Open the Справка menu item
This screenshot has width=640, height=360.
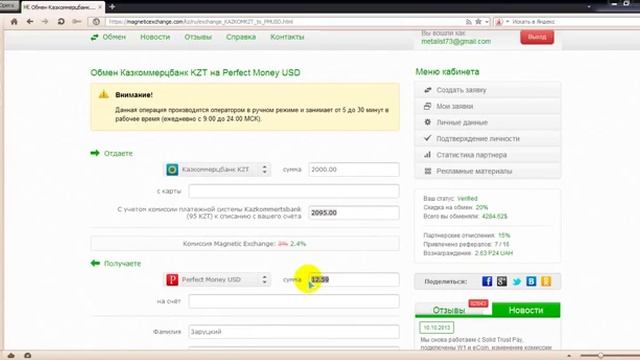point(241,37)
